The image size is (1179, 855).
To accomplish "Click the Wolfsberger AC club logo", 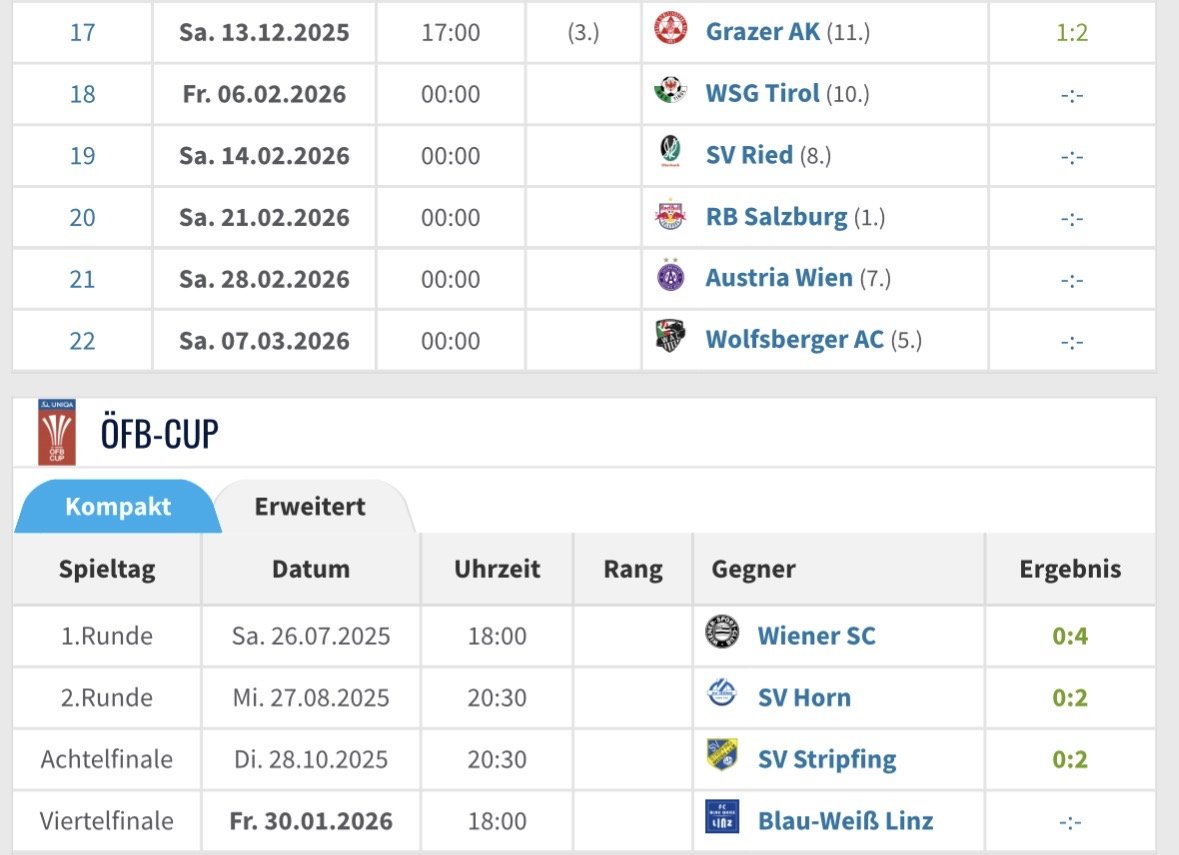I will pyautogui.click(x=670, y=338).
